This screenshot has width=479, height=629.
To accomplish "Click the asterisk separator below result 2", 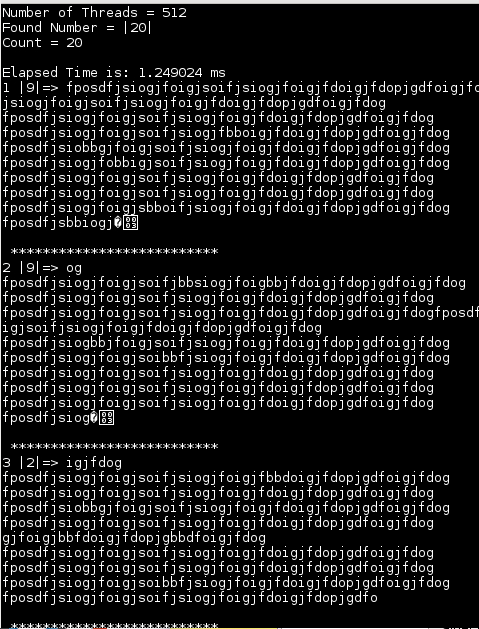I will pos(114,446).
